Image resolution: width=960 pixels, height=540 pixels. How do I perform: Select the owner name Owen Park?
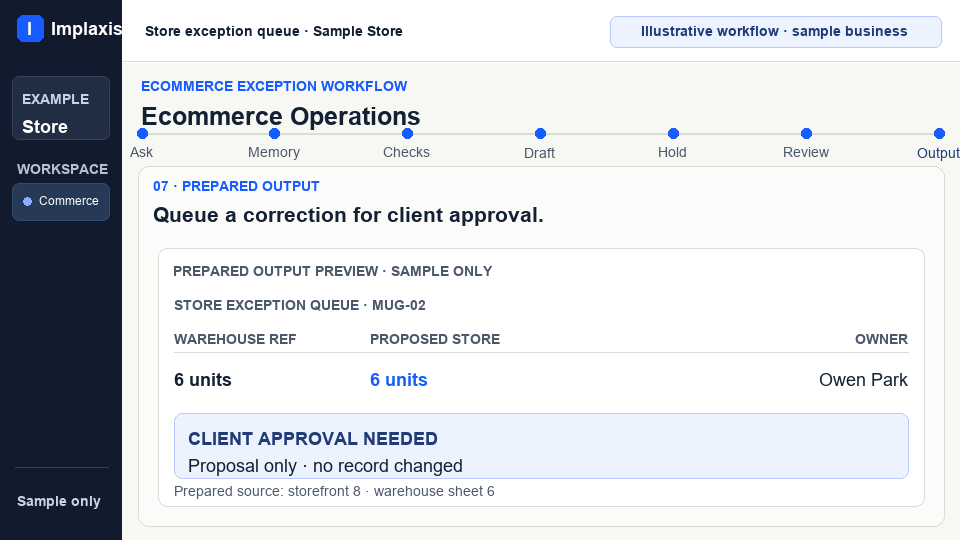pos(863,380)
